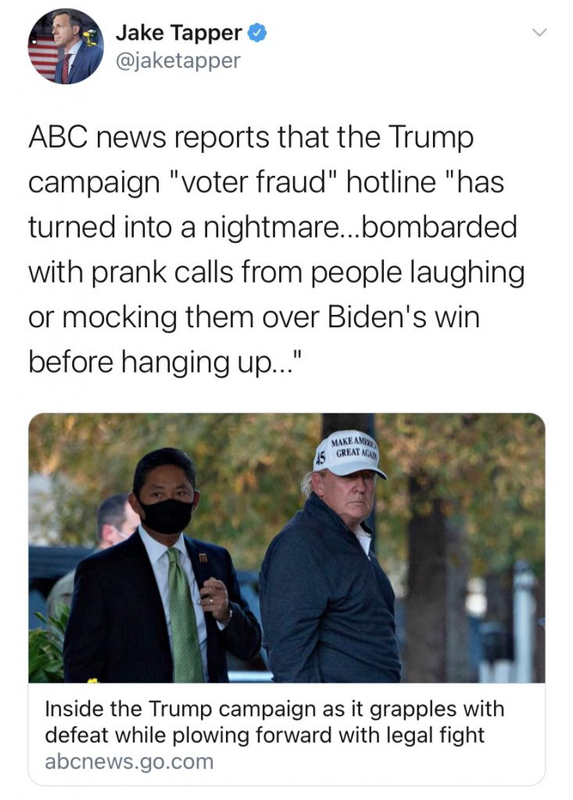
Task: Click the green tie in the photo
Action: (x=185, y=615)
